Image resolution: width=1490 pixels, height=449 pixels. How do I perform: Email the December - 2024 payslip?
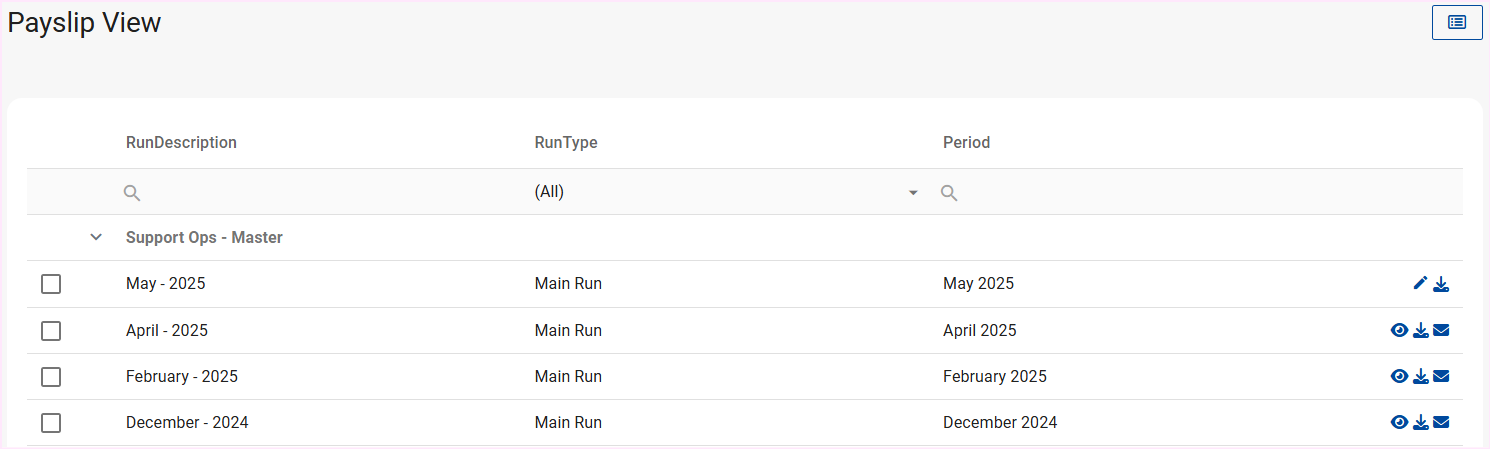pos(1441,423)
